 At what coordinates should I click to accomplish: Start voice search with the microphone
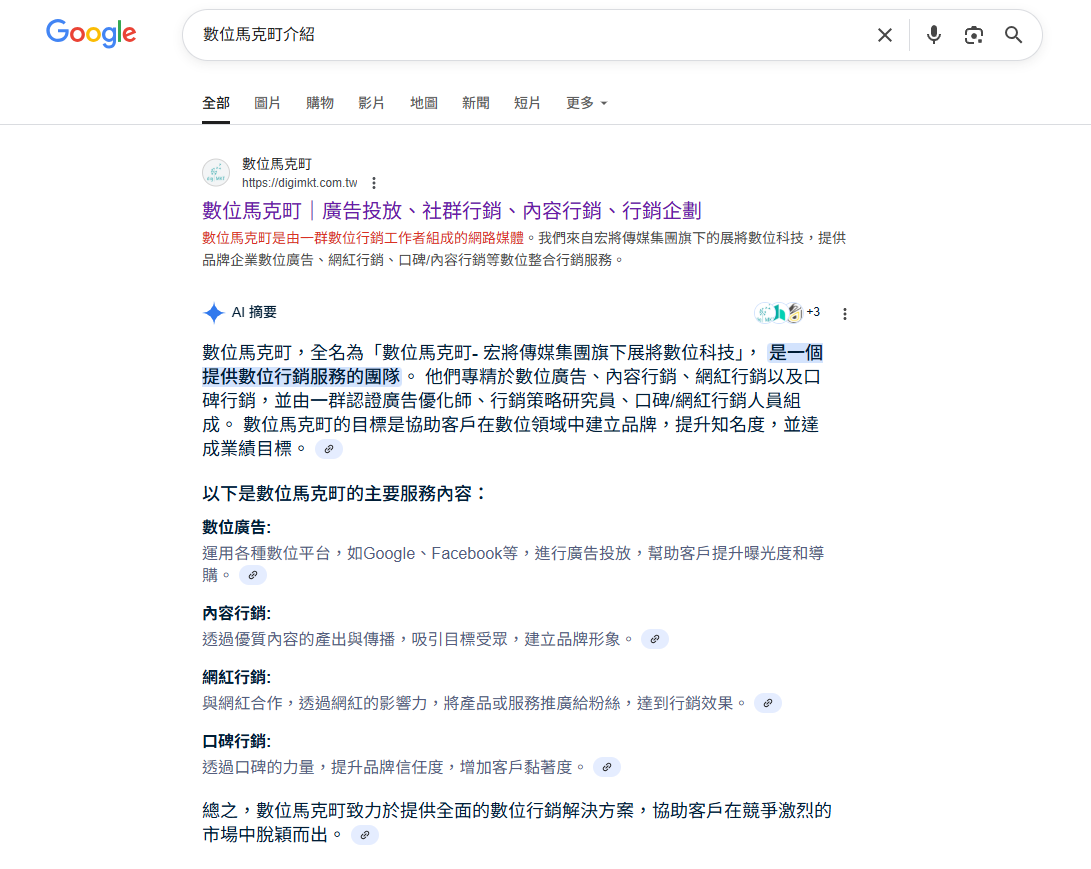click(934, 35)
